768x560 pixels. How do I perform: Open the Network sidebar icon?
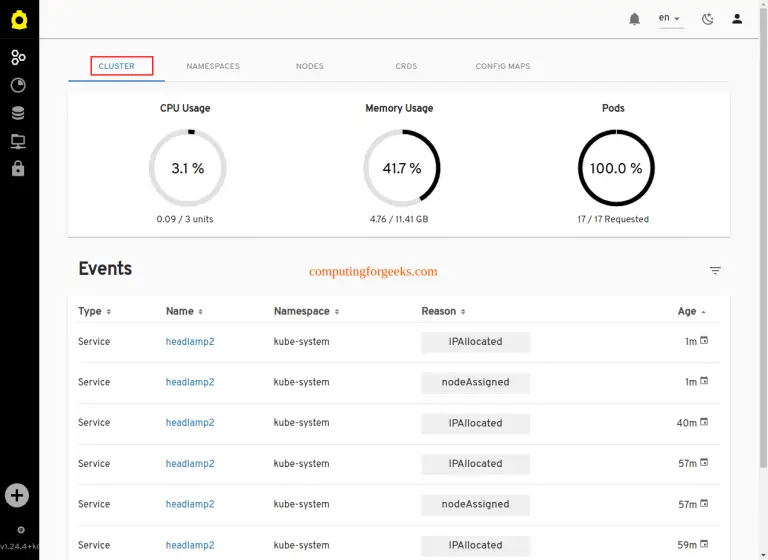tap(18, 141)
